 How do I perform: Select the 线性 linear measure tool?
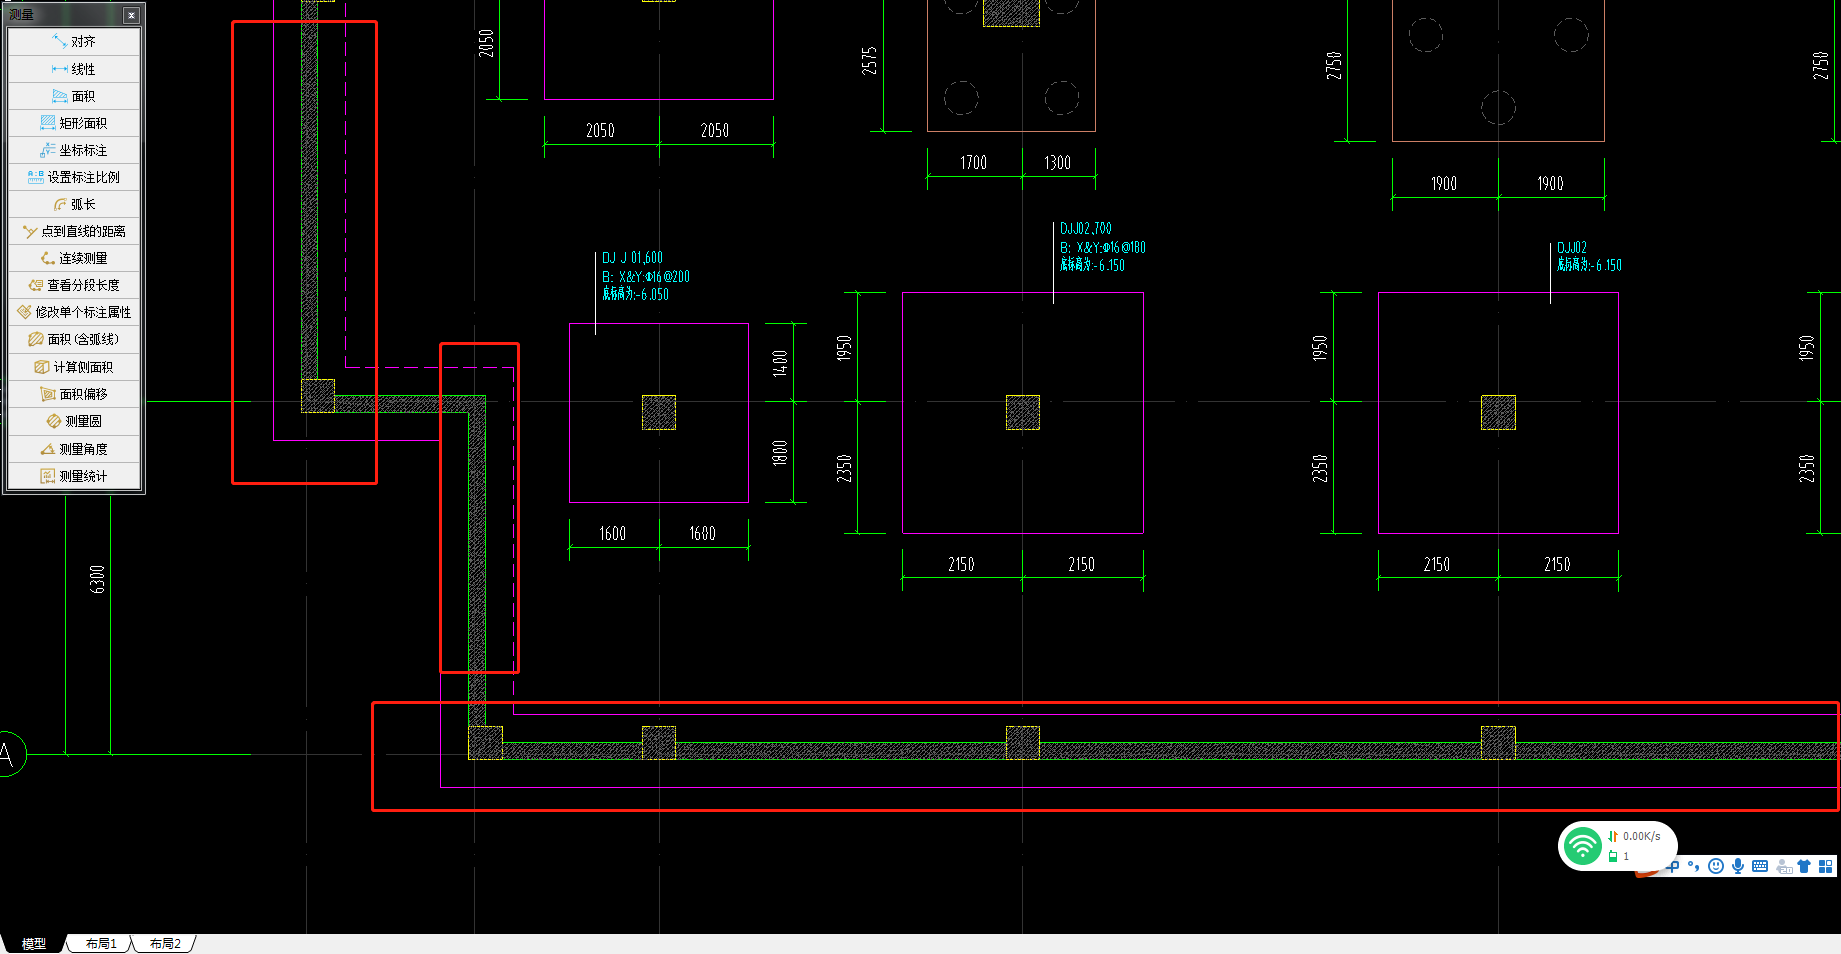tap(74, 69)
